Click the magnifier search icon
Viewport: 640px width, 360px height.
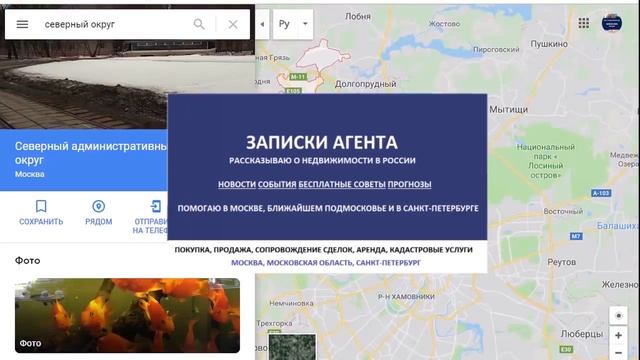click(199, 24)
